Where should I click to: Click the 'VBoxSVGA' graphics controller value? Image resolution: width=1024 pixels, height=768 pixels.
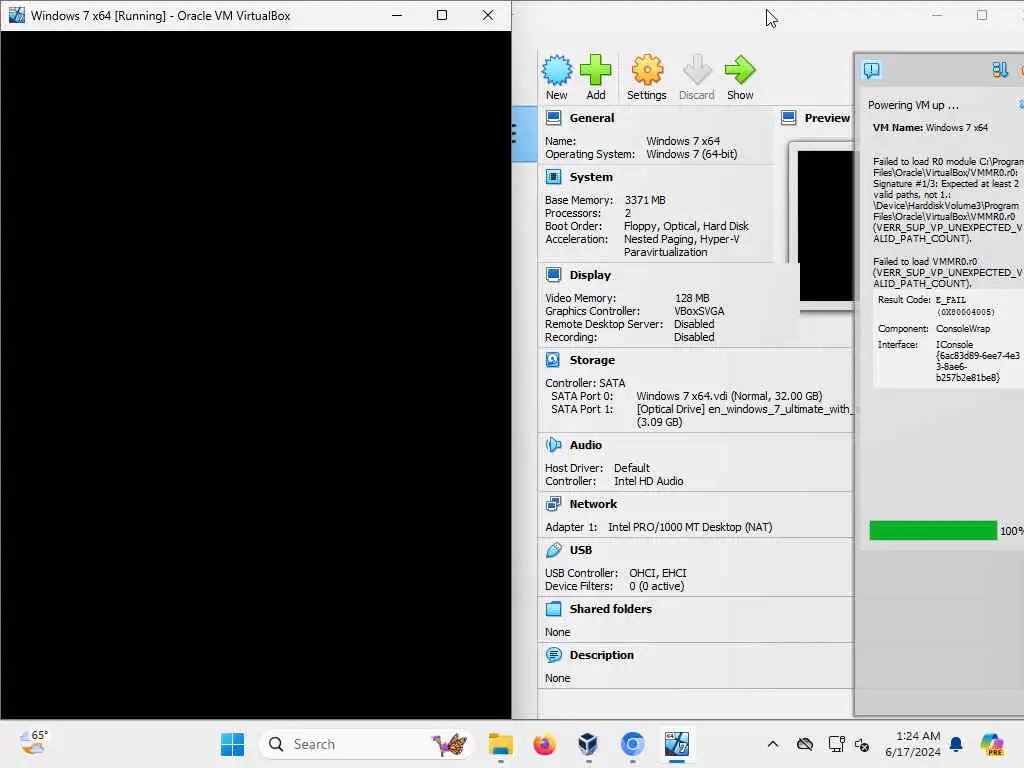699,311
